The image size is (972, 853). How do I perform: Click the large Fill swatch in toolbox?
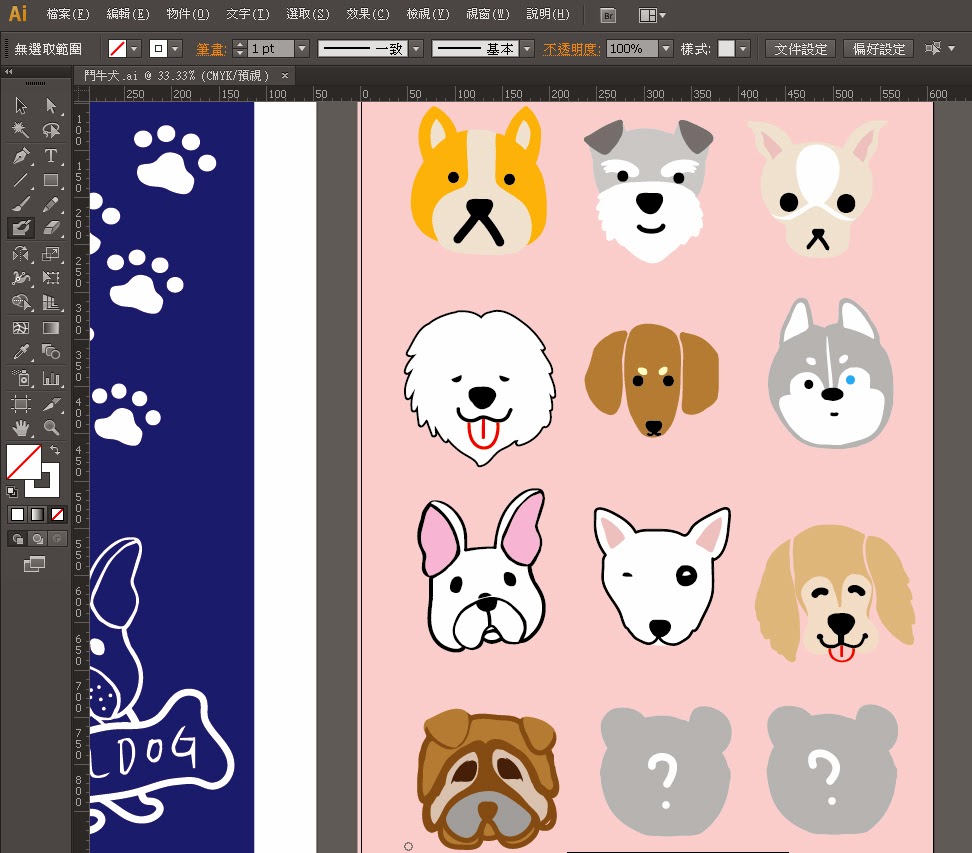tap(23, 462)
